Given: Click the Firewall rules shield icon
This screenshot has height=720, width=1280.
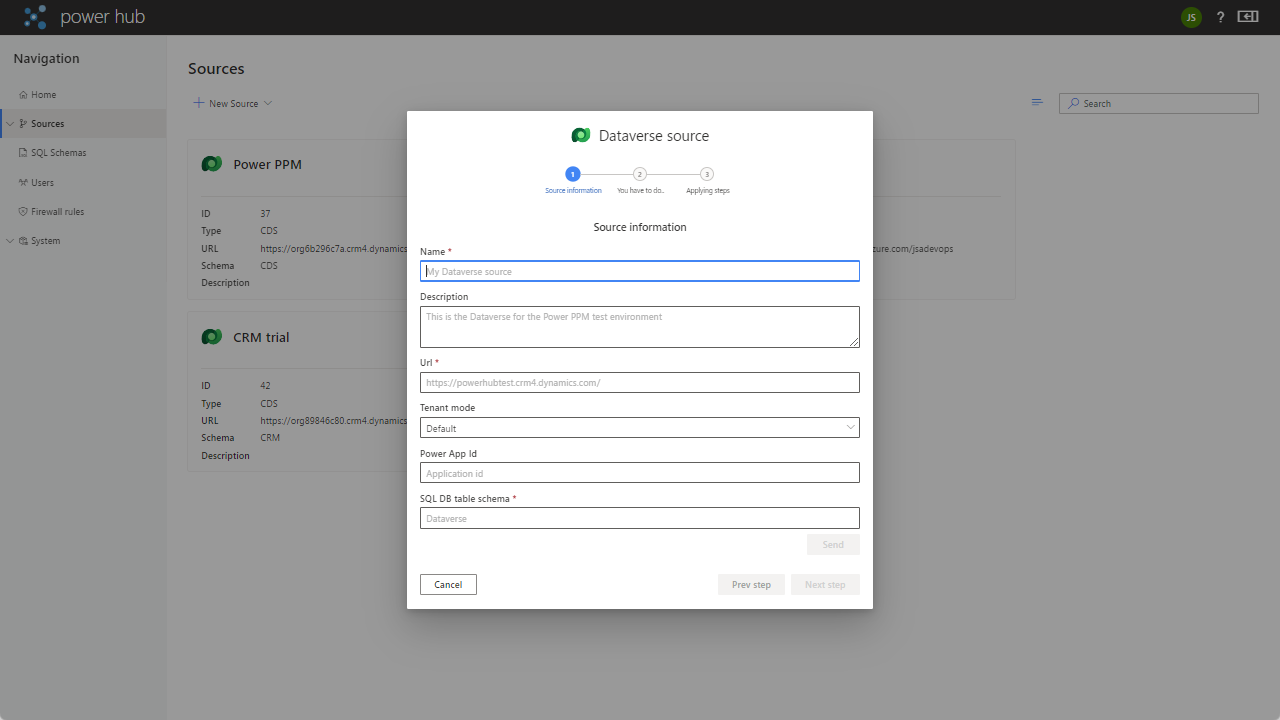Looking at the screenshot, I should [x=23, y=212].
